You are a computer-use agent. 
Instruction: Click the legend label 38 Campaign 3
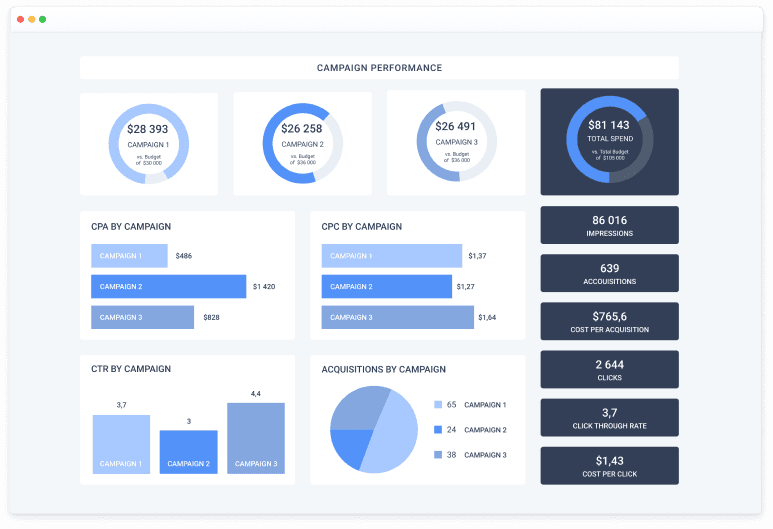(x=477, y=455)
